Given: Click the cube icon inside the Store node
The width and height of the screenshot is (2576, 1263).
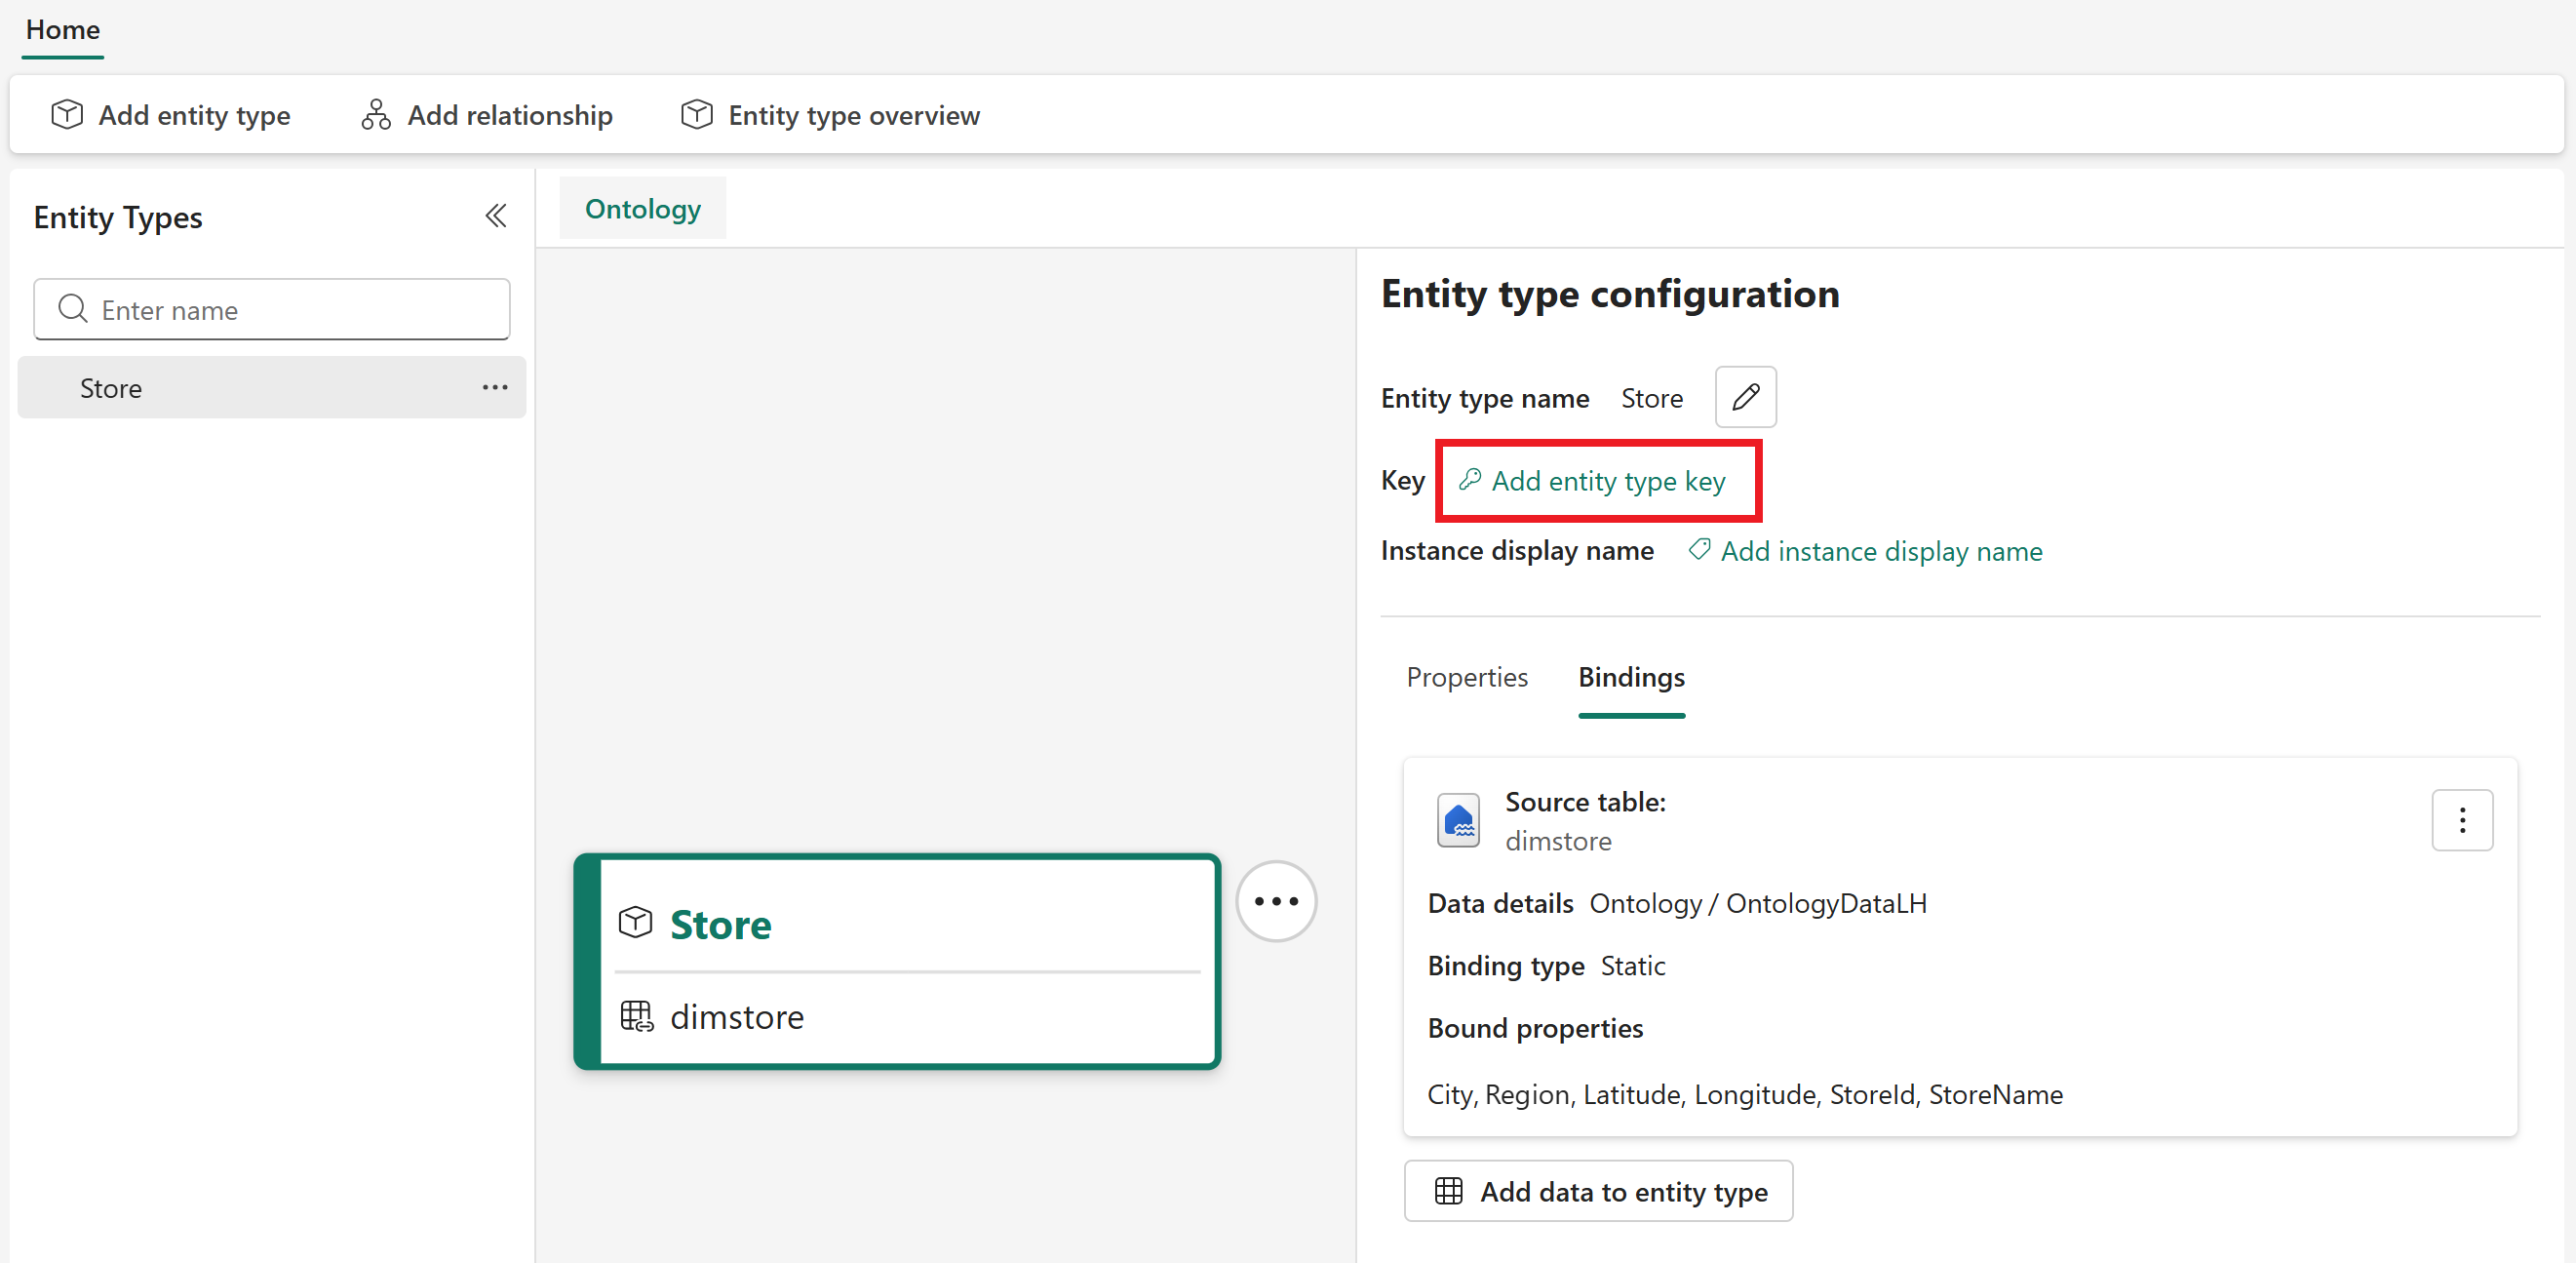Looking at the screenshot, I should [635, 922].
